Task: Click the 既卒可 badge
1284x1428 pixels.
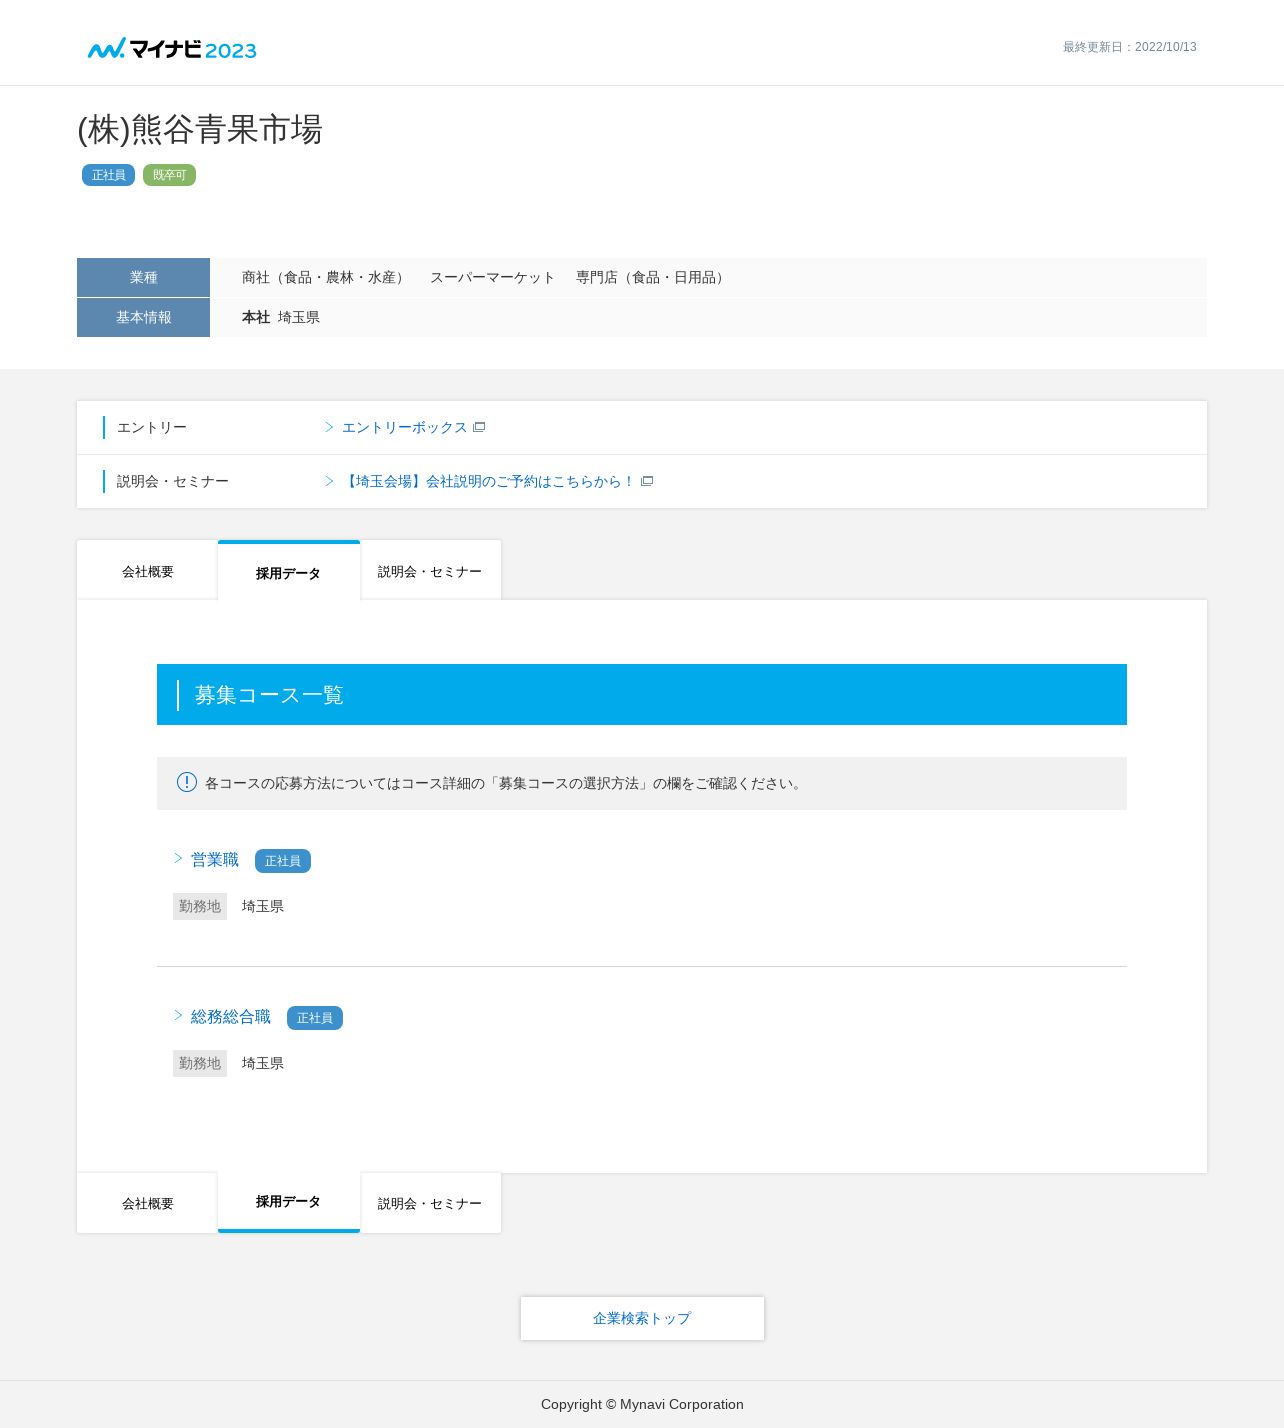Action: click(x=169, y=175)
